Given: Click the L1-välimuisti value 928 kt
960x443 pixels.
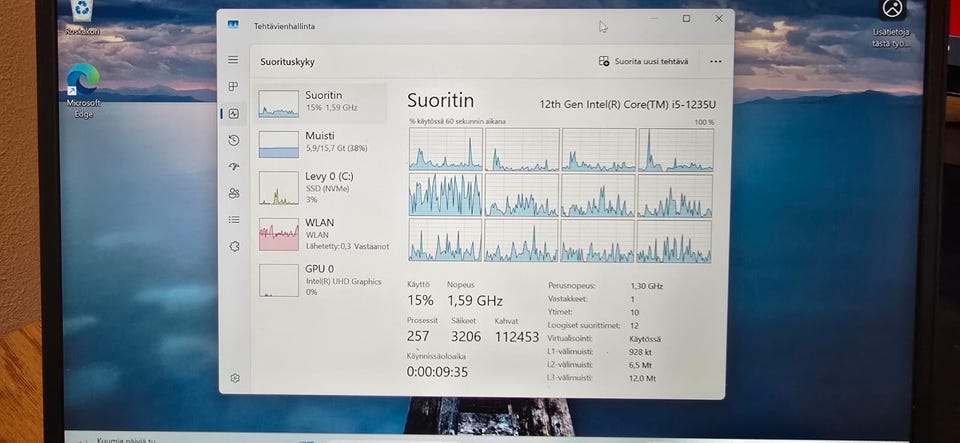Looking at the screenshot, I should tap(640, 352).
